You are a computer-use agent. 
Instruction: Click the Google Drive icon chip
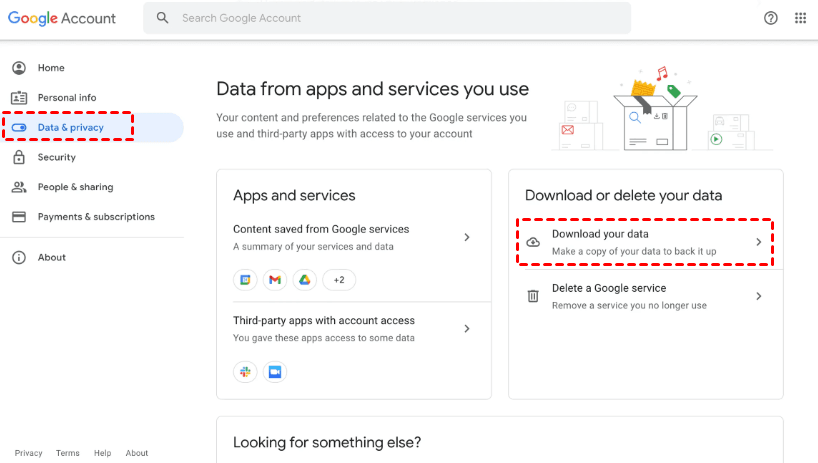[305, 280]
